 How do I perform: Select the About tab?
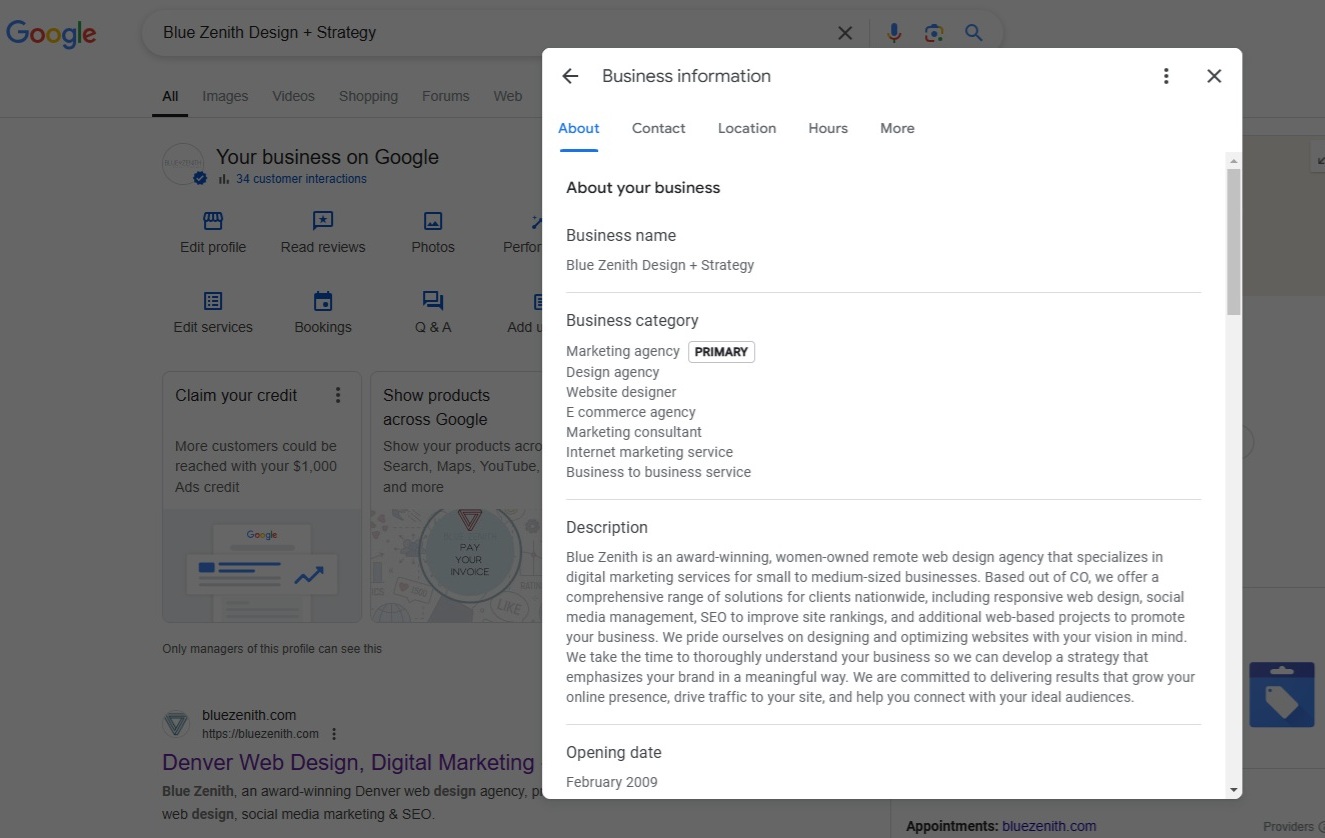tap(579, 128)
